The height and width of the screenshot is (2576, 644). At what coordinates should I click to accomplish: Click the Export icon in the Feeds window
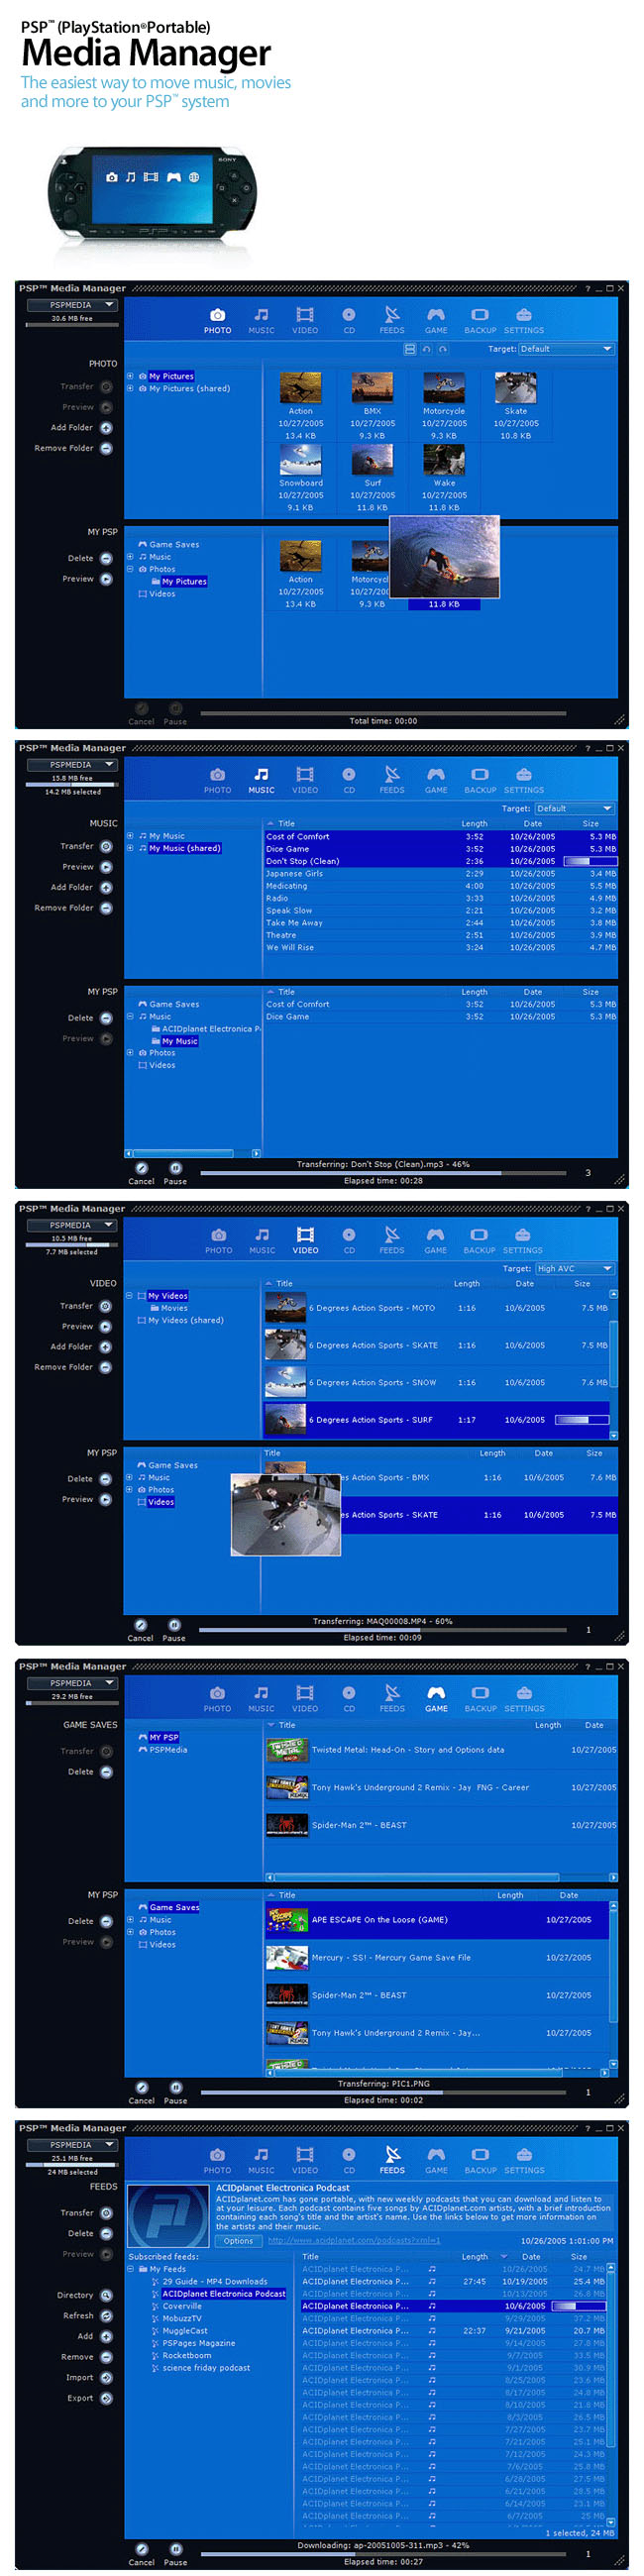click(x=106, y=2398)
